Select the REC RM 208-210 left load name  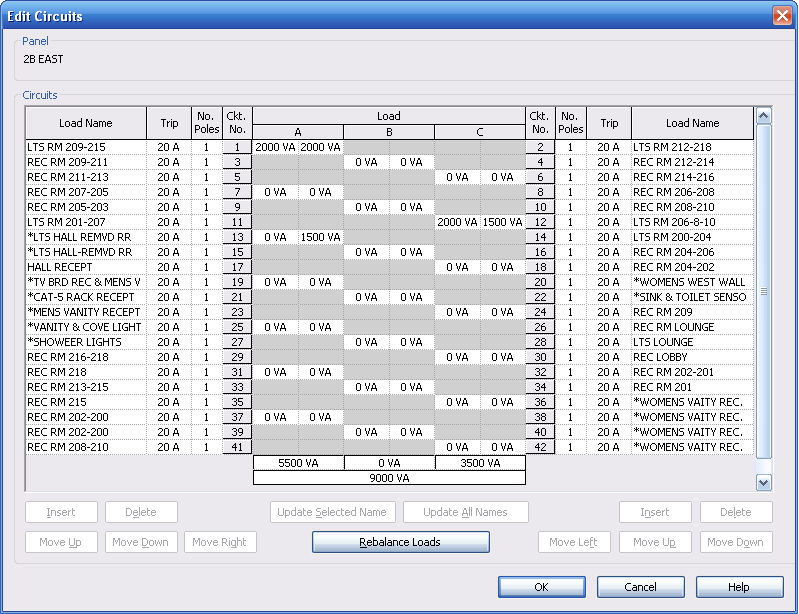[86, 447]
